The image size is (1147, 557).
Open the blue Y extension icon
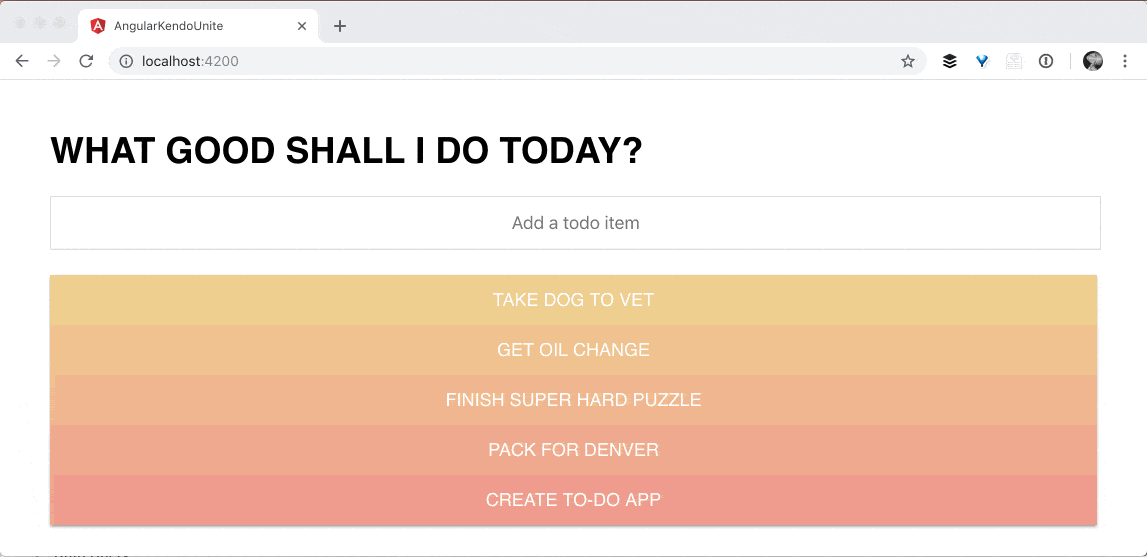tap(982, 61)
